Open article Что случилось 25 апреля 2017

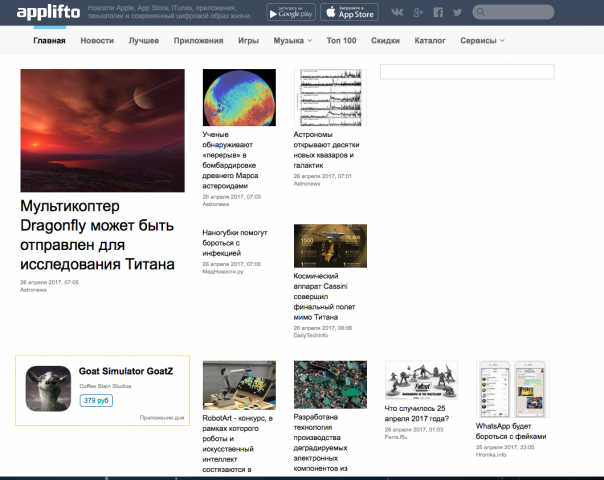tap(417, 413)
